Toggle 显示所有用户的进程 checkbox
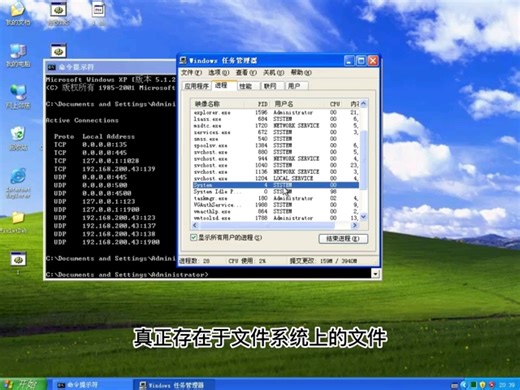The height and width of the screenshot is (390, 520). click(193, 237)
